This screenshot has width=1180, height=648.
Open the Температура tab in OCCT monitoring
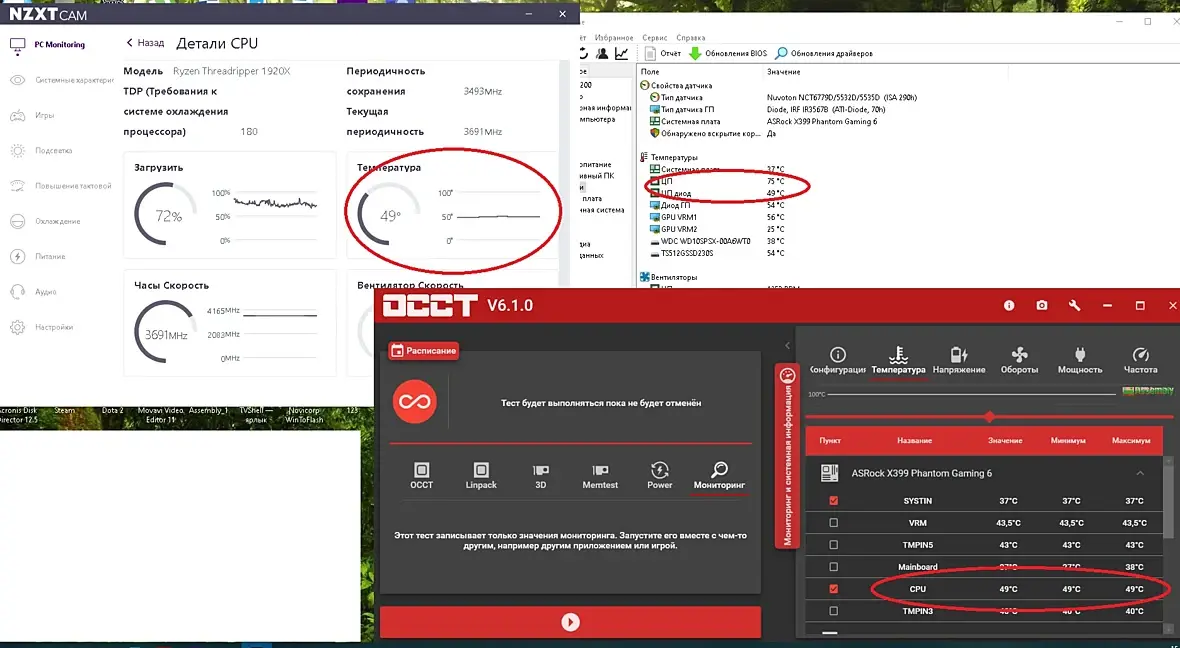point(899,361)
